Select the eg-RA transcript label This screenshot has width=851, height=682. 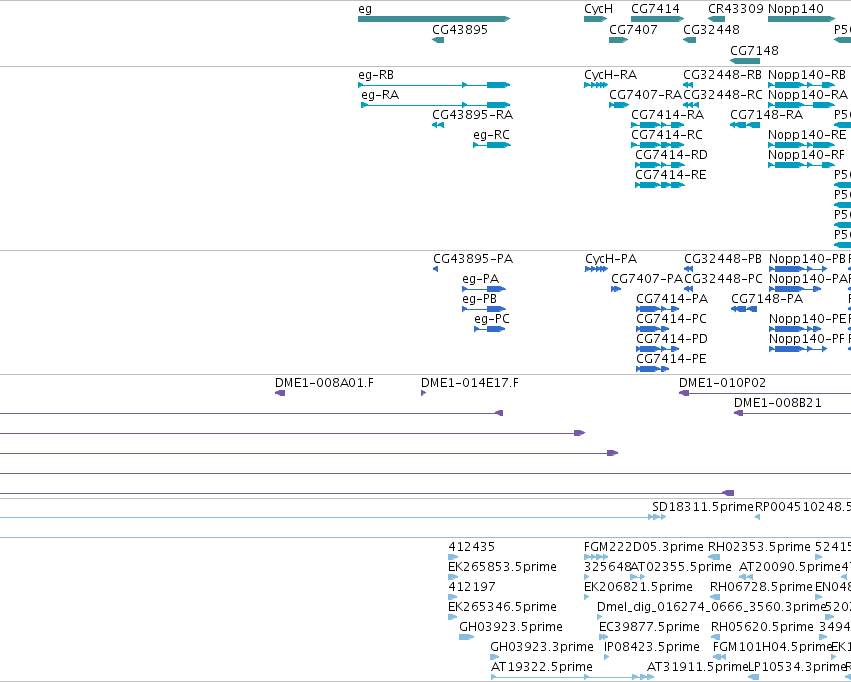click(x=380, y=95)
